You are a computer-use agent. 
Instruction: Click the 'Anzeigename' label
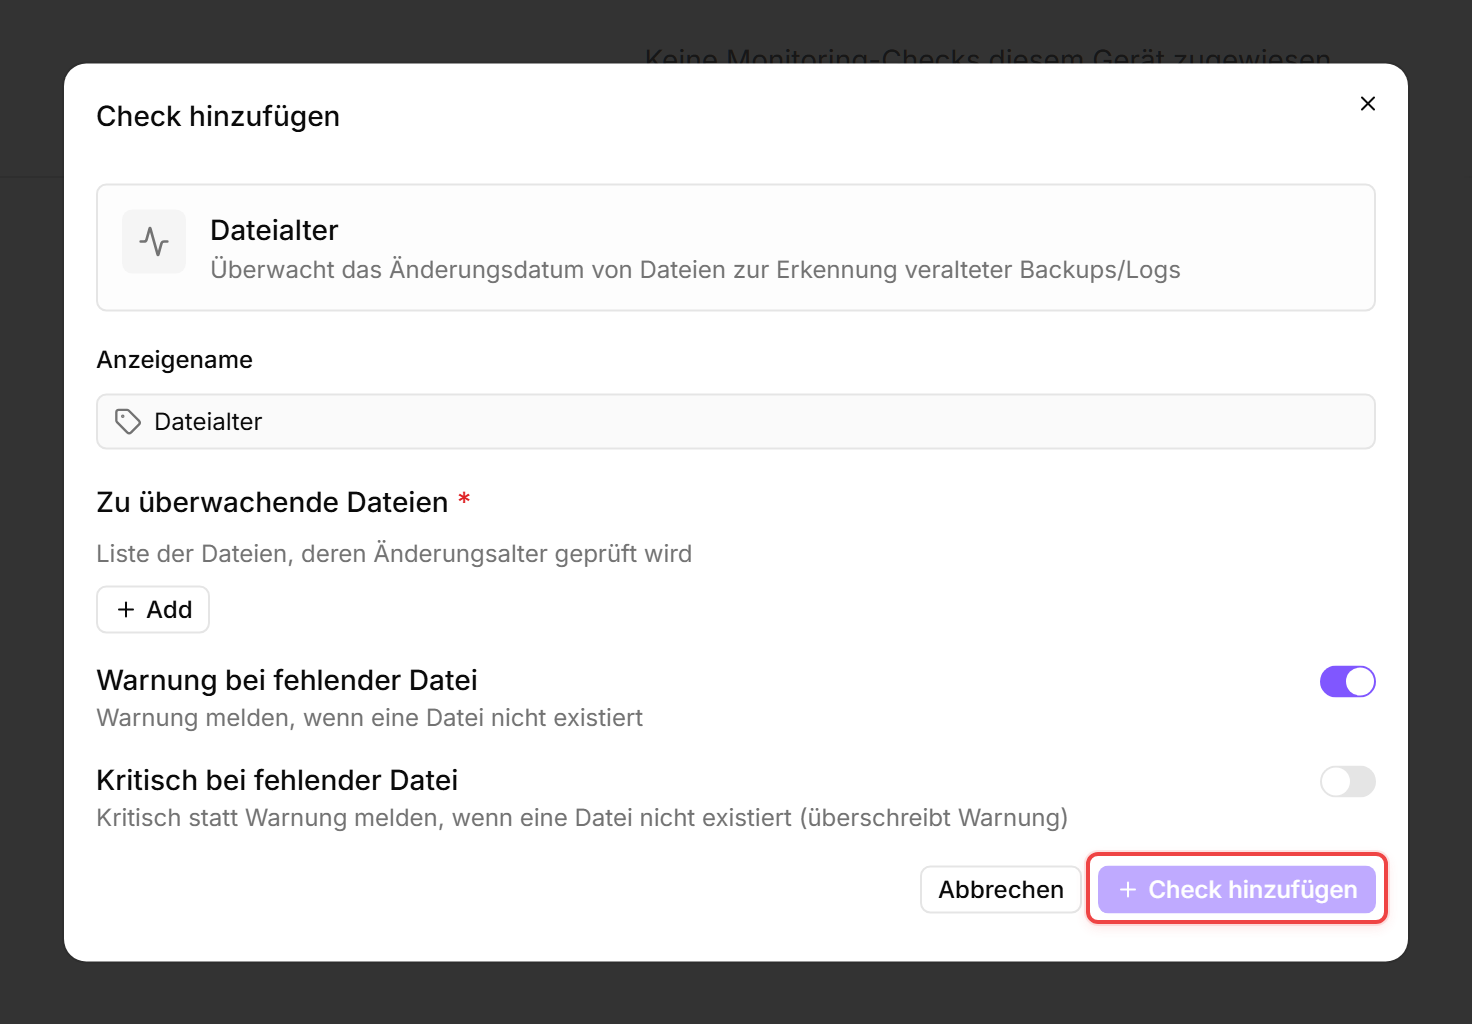click(175, 360)
